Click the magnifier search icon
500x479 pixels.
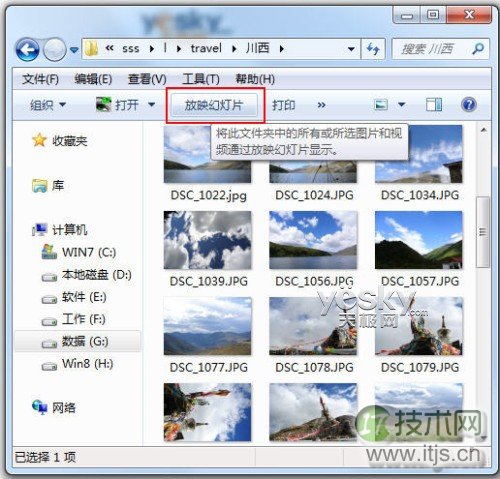pyautogui.click(x=478, y=49)
